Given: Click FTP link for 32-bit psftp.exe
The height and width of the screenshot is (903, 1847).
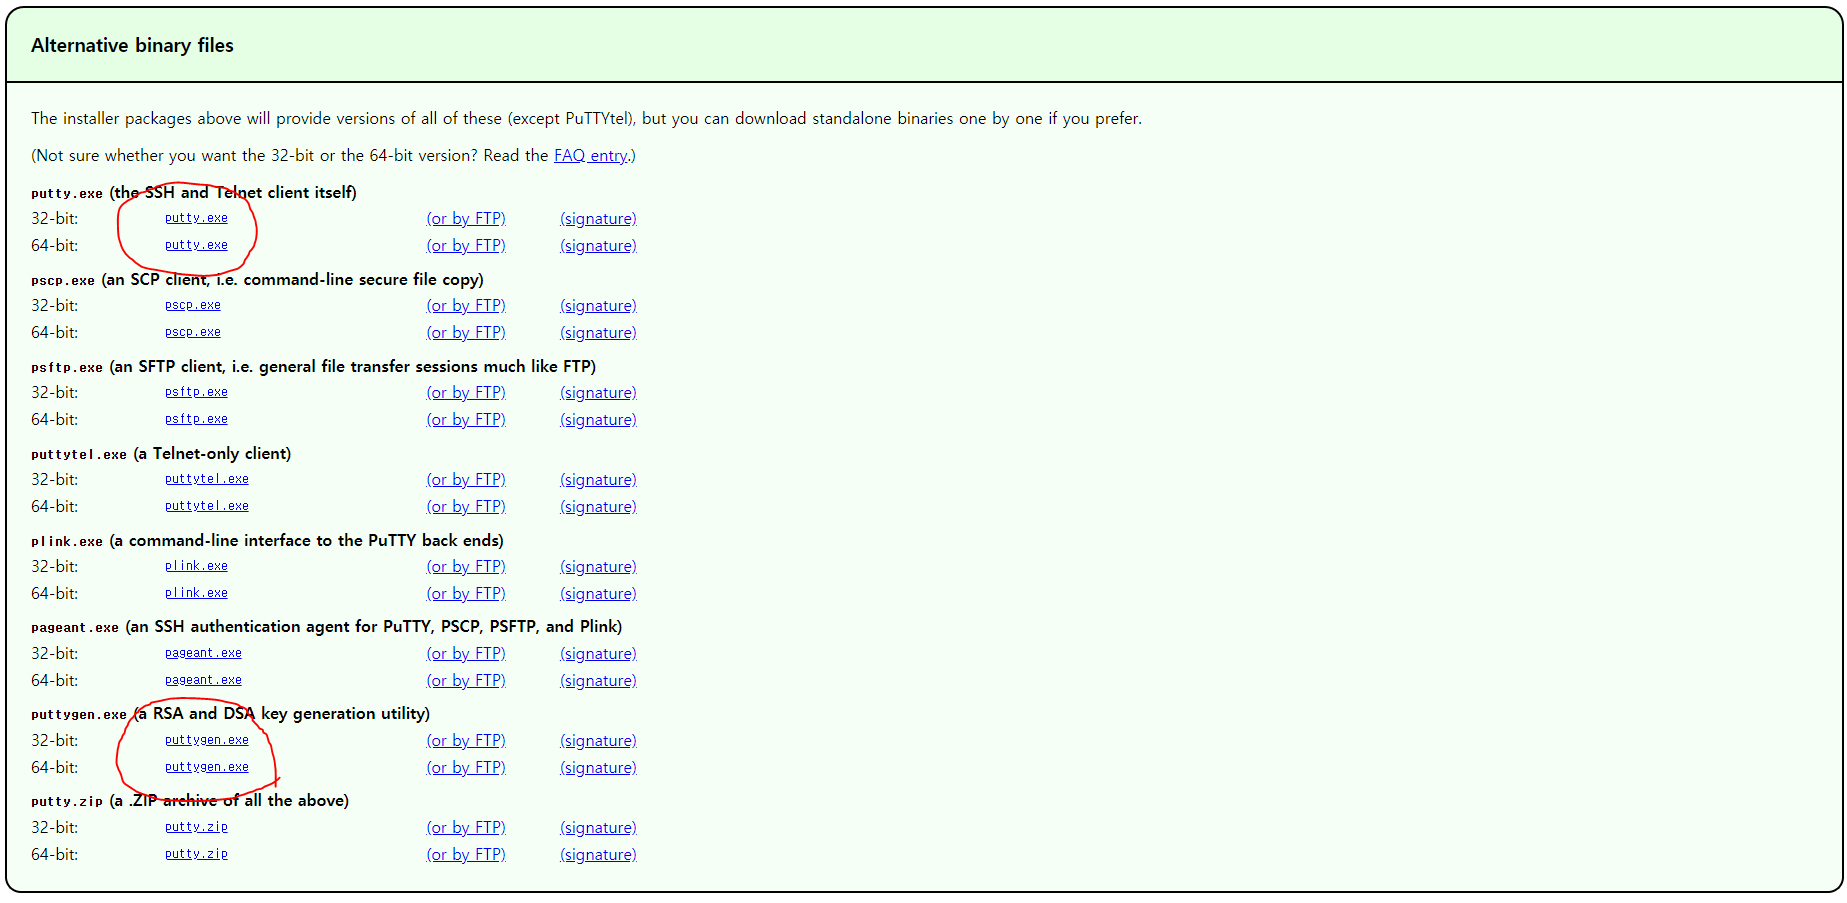Looking at the screenshot, I should coord(466,393).
